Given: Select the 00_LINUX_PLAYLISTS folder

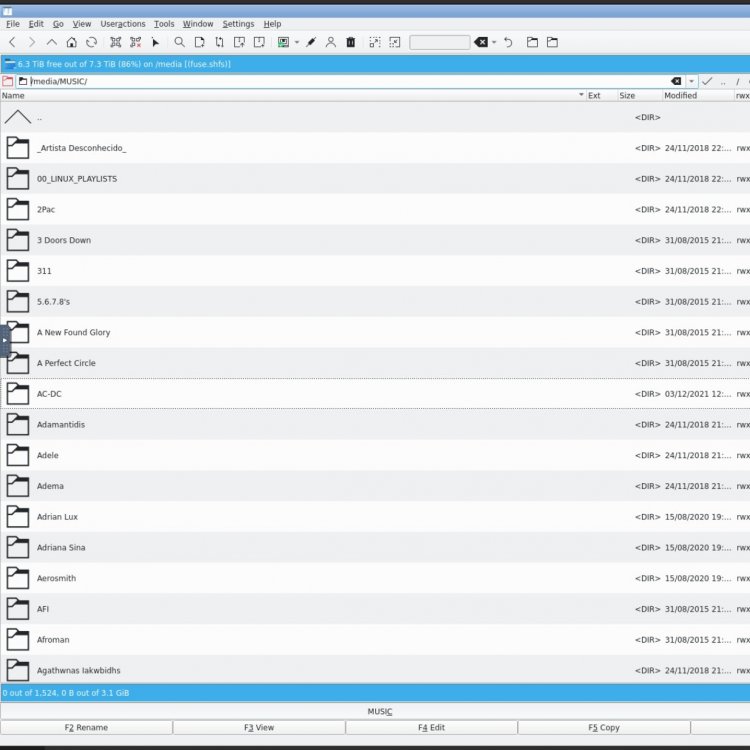Looking at the screenshot, I should (x=375, y=179).
